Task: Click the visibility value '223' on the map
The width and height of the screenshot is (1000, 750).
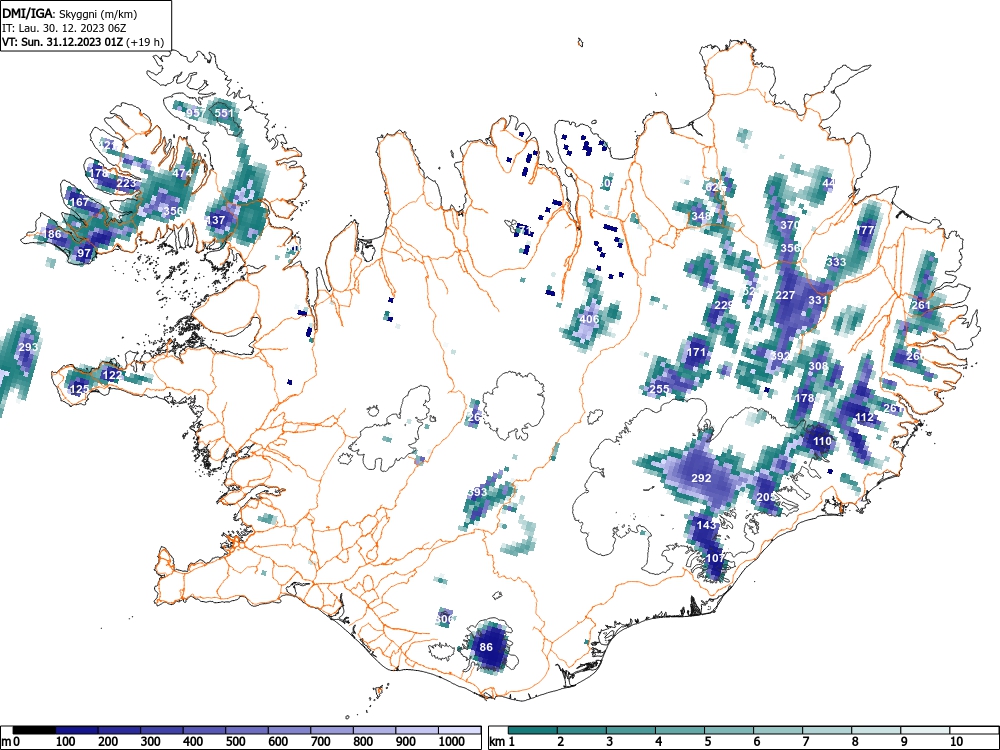Action: click(x=126, y=184)
